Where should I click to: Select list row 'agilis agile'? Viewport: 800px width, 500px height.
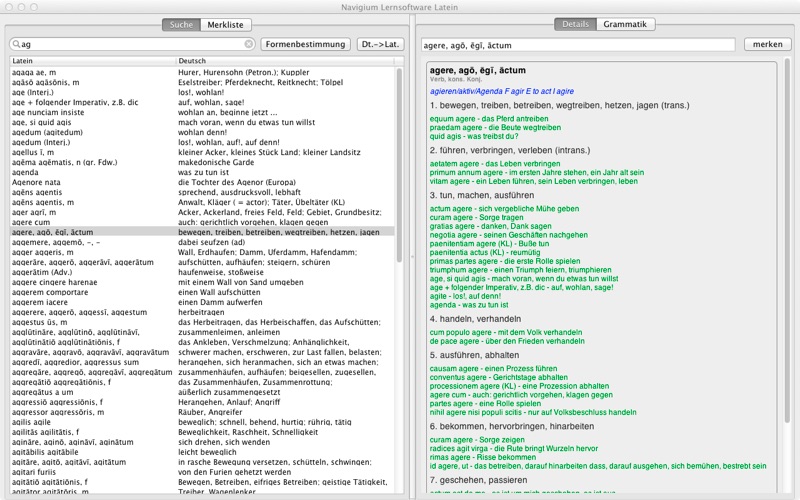(202, 422)
